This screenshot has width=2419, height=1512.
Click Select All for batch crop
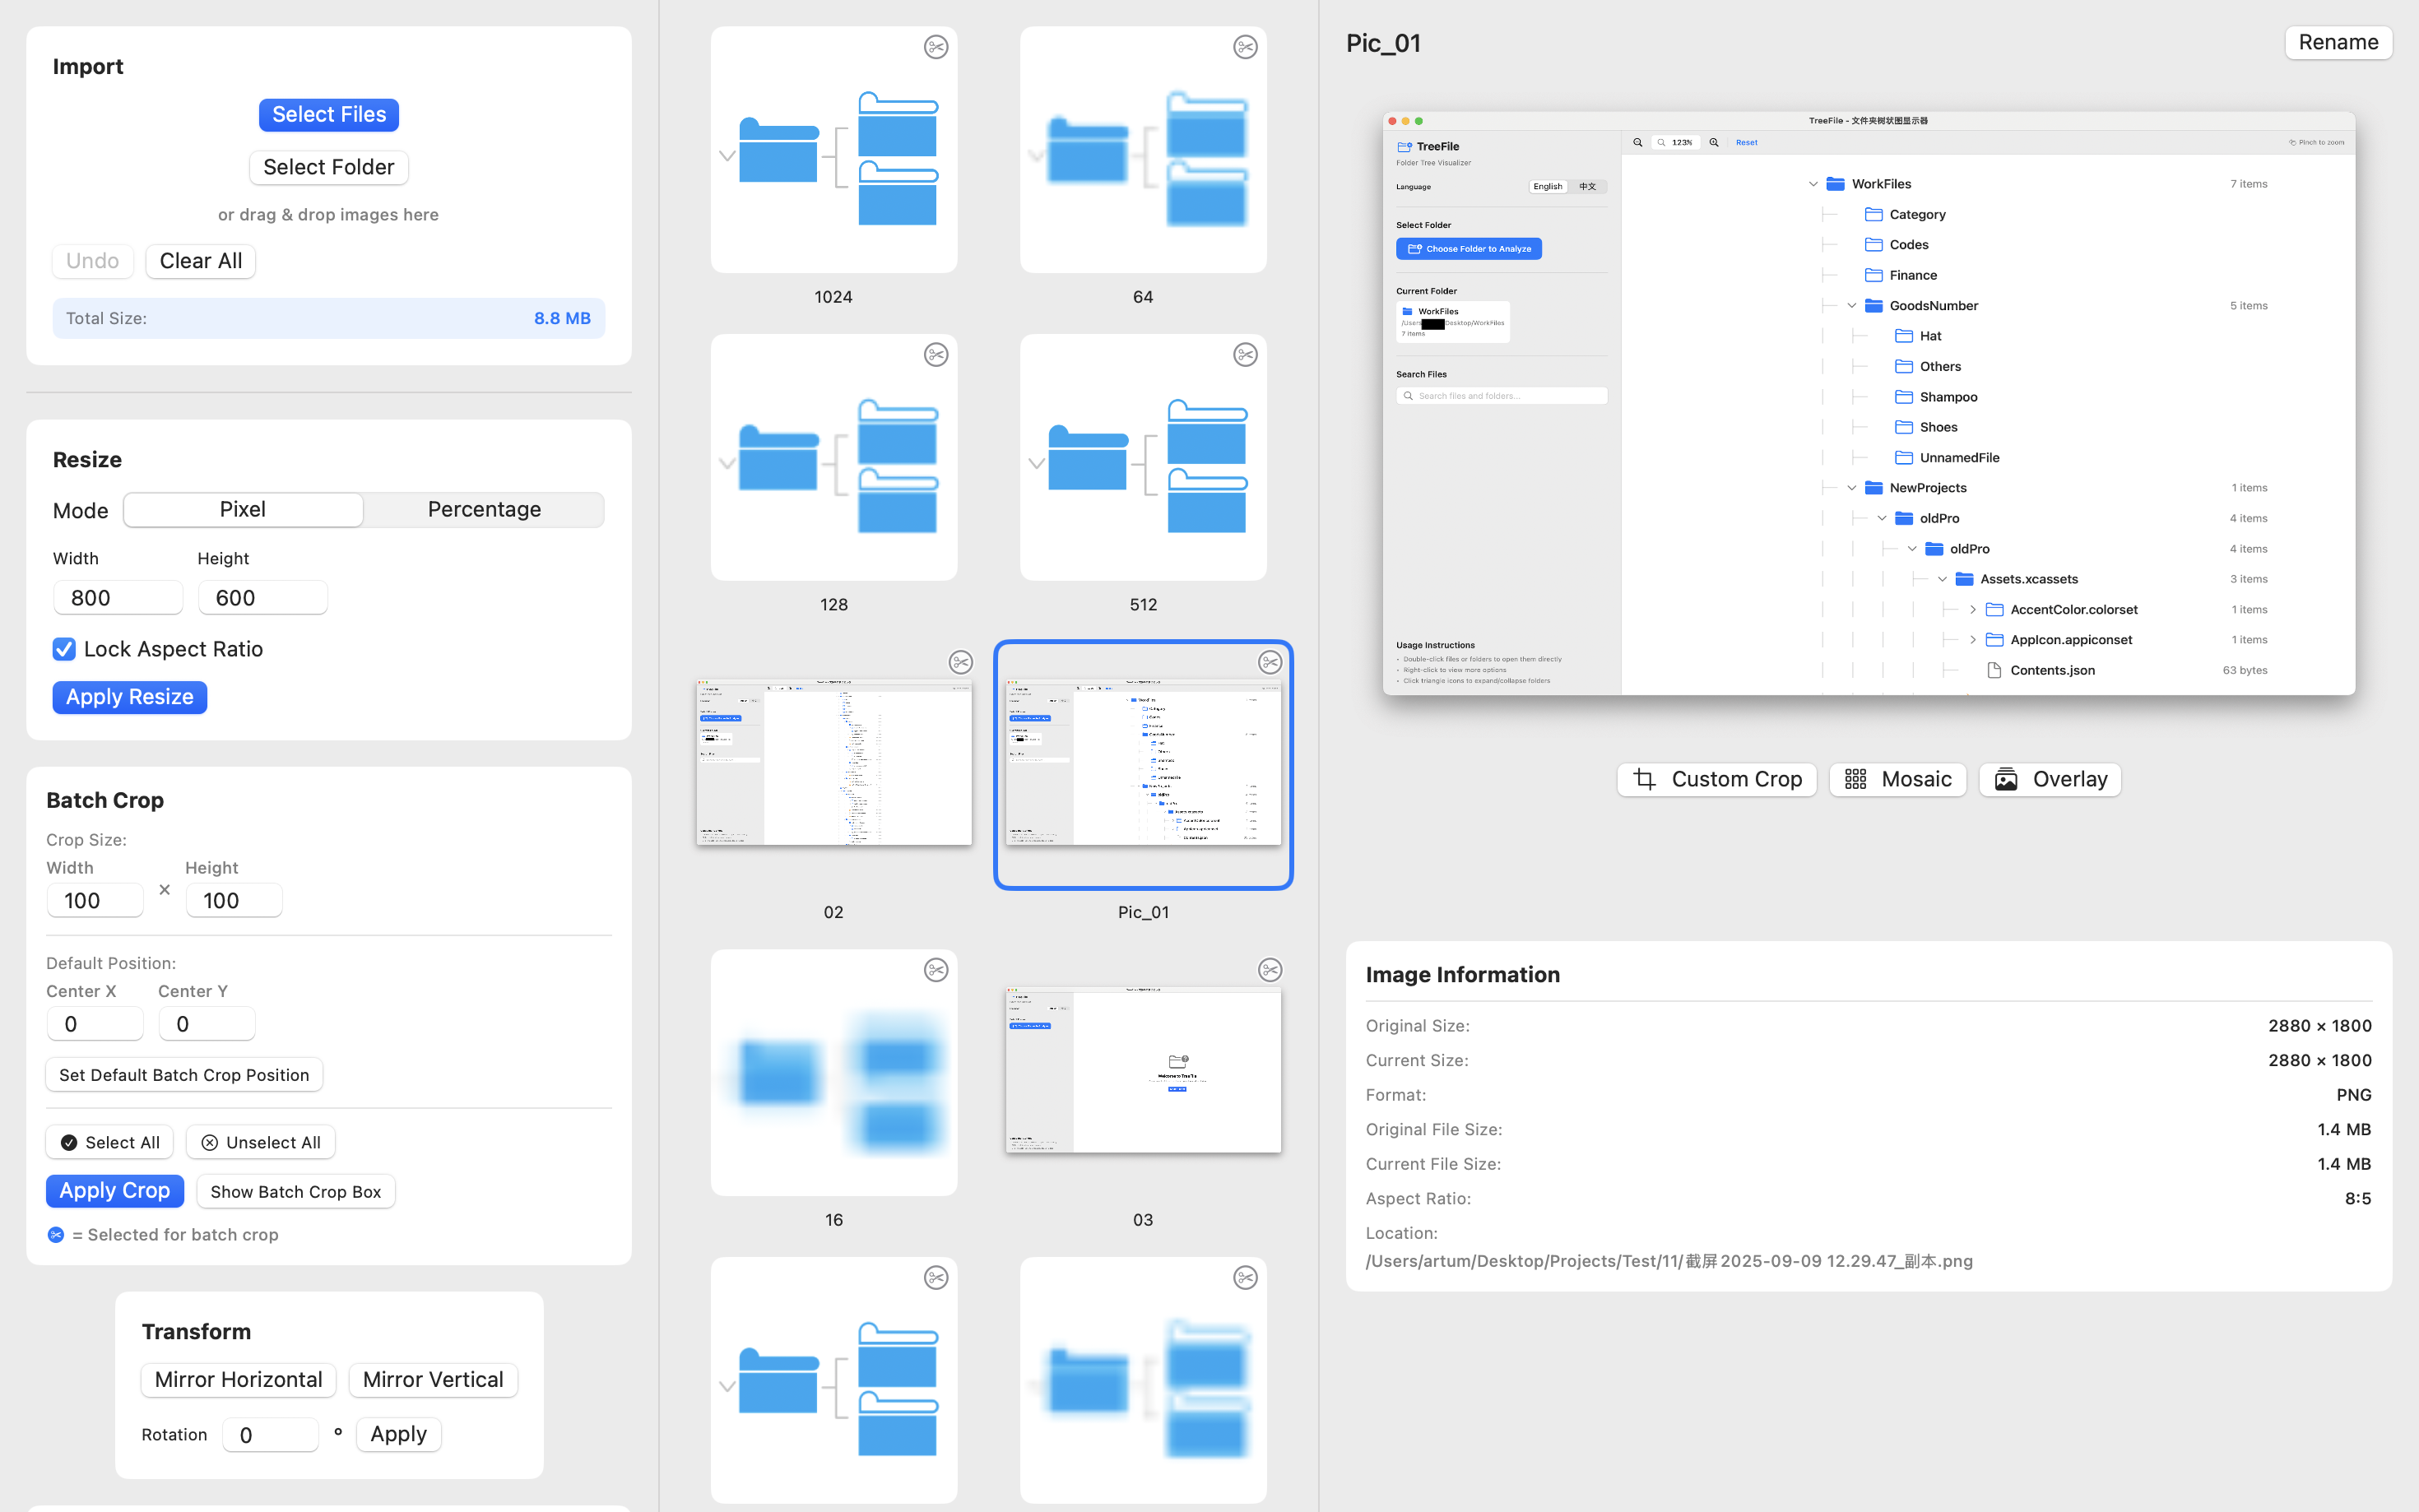(110, 1142)
